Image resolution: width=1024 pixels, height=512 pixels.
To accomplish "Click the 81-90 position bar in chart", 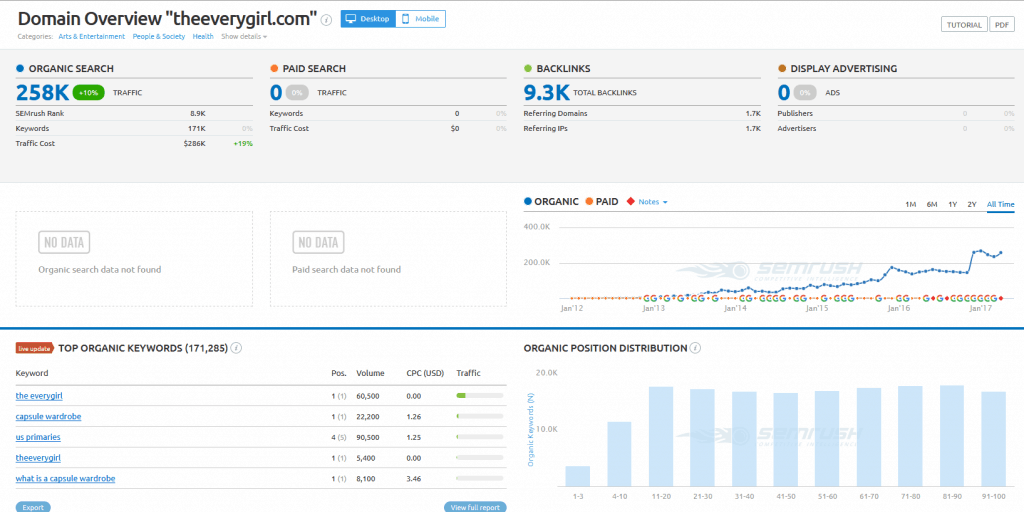I will [x=952, y=436].
